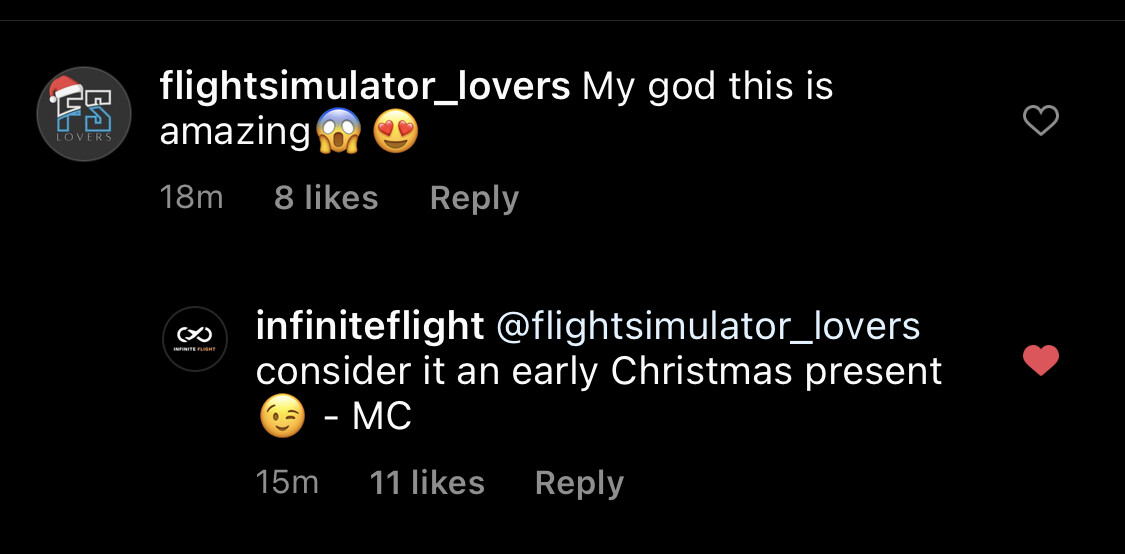View the 11 likes list
Viewport: 1125px width, 554px height.
click(427, 483)
